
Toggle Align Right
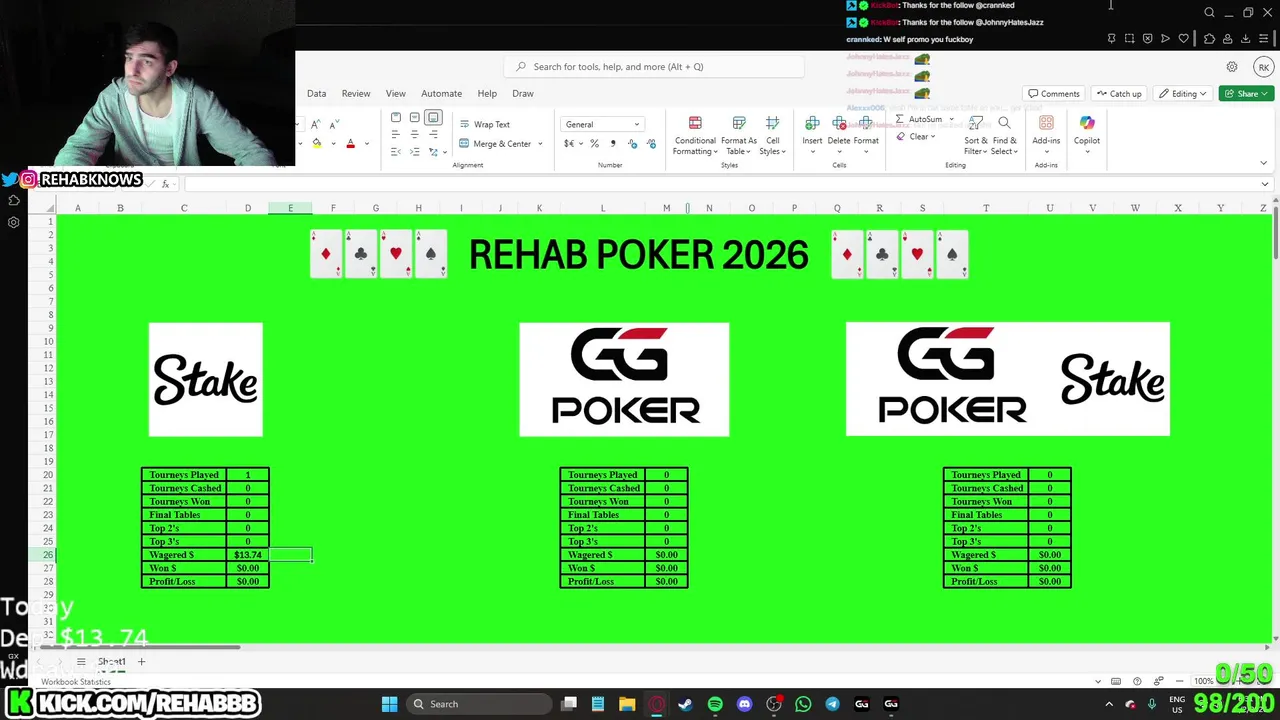point(433,134)
